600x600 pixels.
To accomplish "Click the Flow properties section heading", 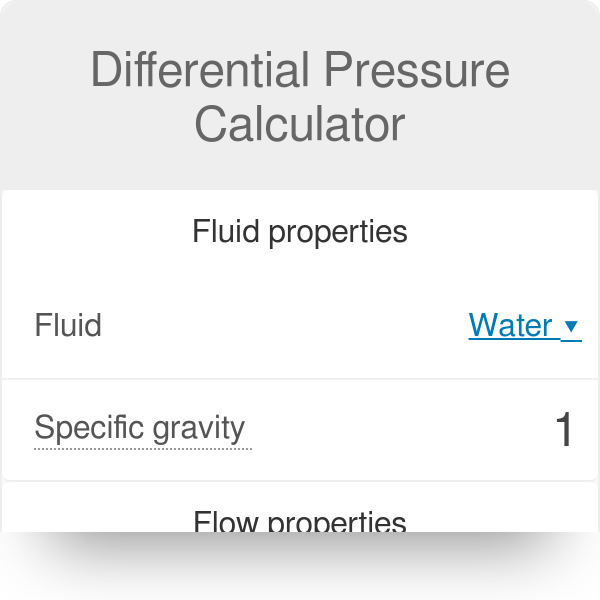I will 300,521.
